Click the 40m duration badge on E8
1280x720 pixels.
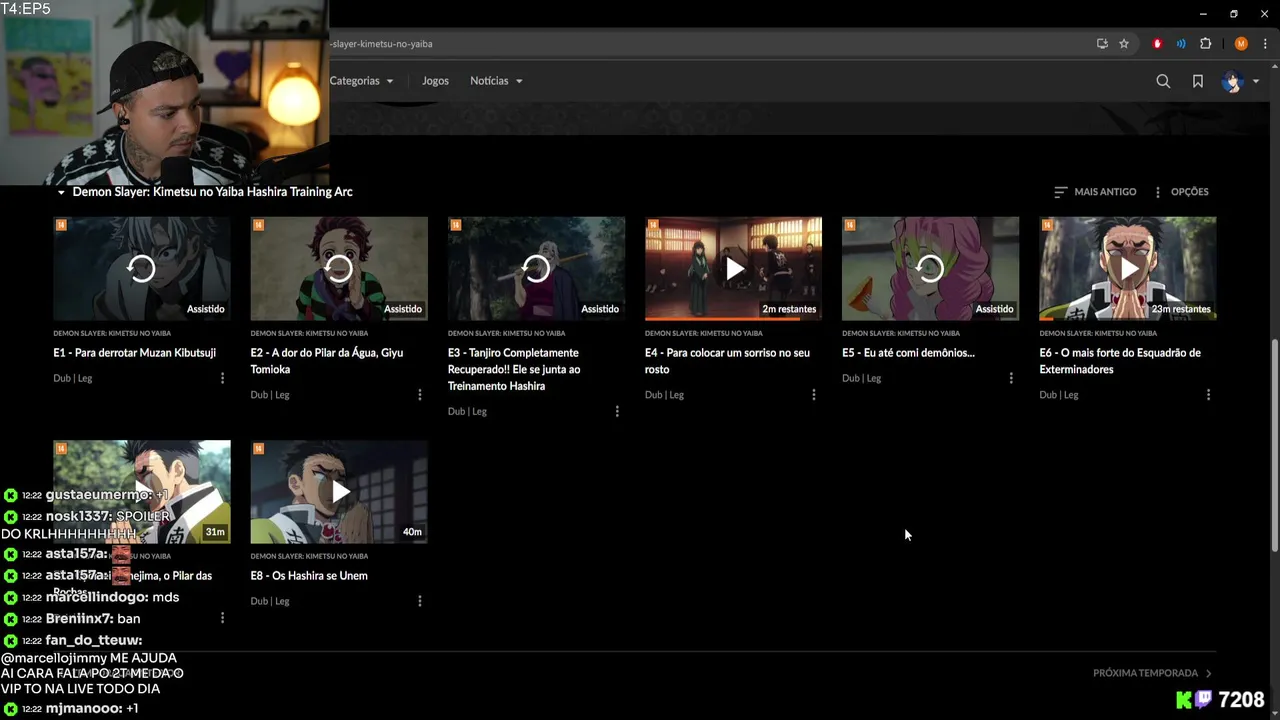[412, 532]
